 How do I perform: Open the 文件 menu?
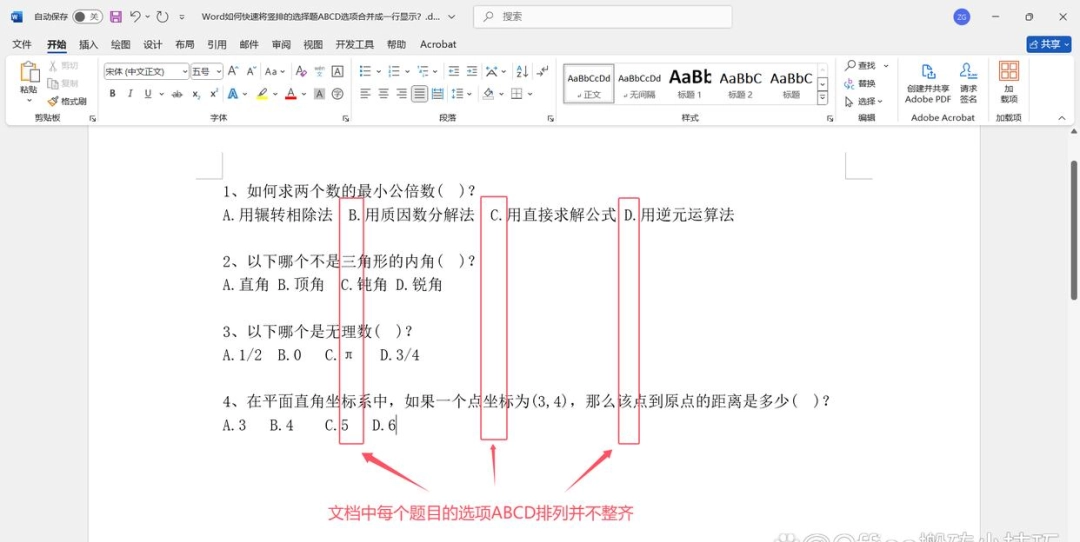tap(22, 44)
